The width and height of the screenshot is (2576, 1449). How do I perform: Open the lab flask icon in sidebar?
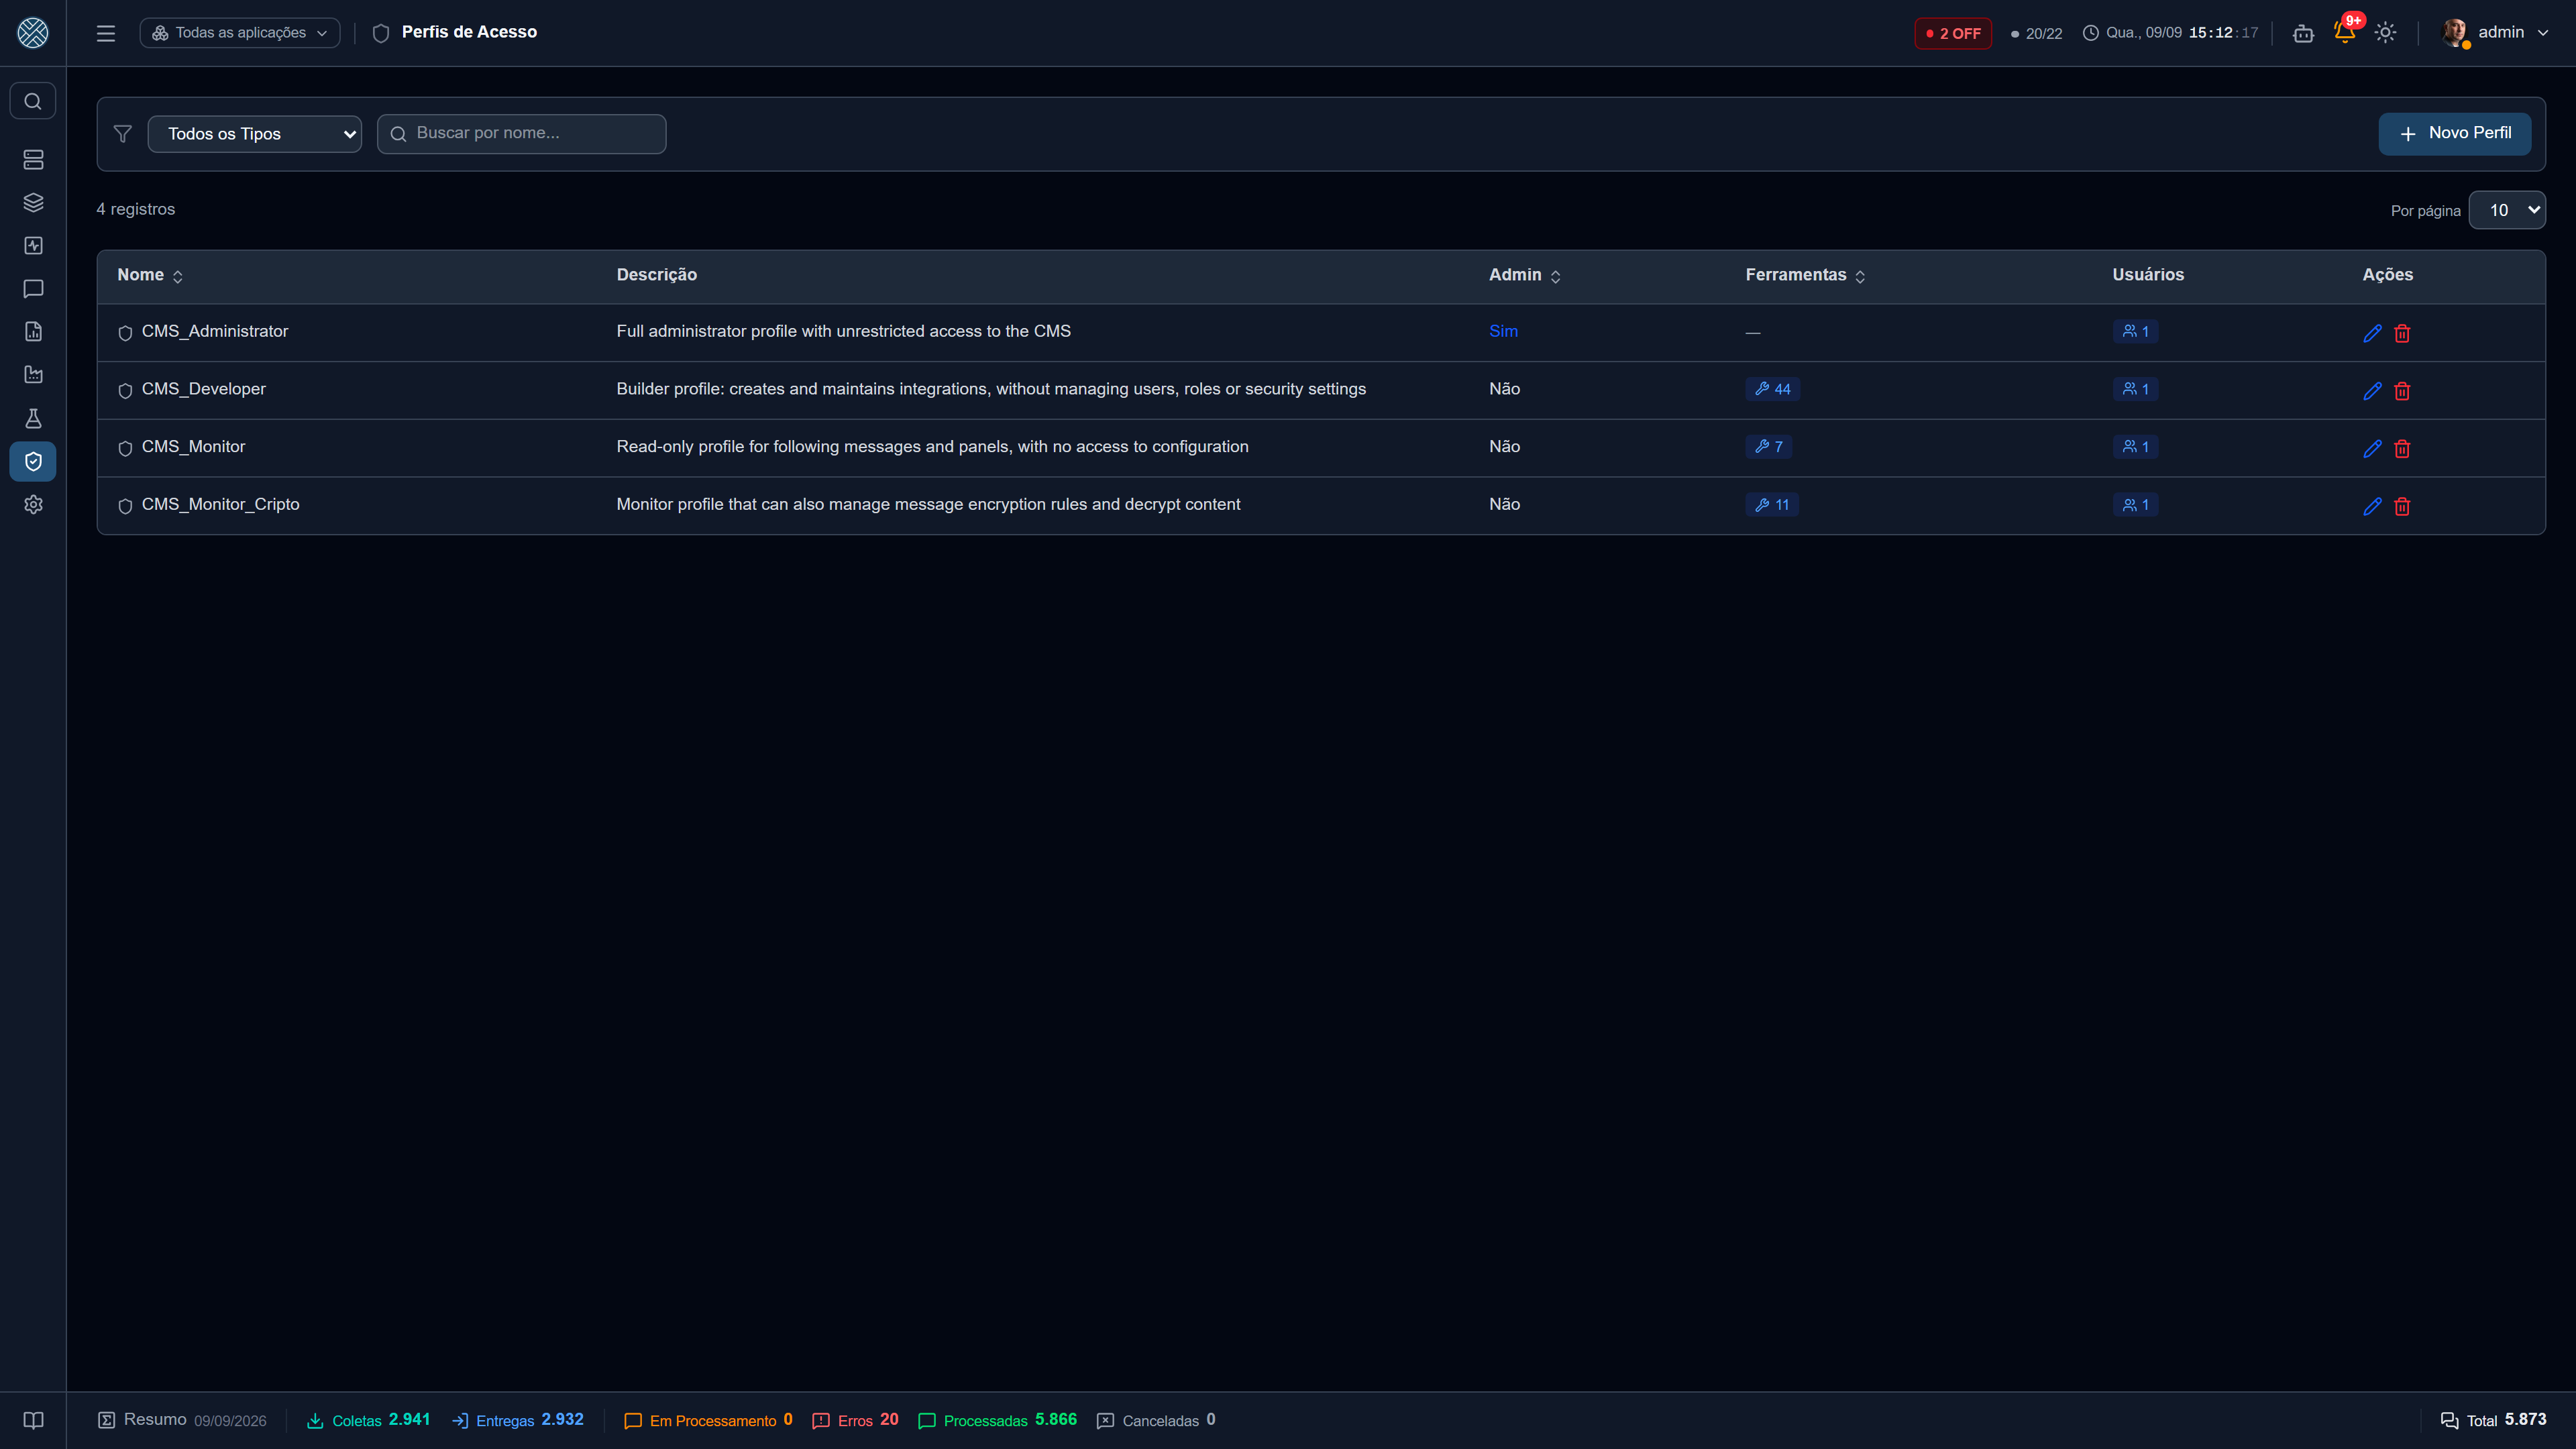coord(33,418)
